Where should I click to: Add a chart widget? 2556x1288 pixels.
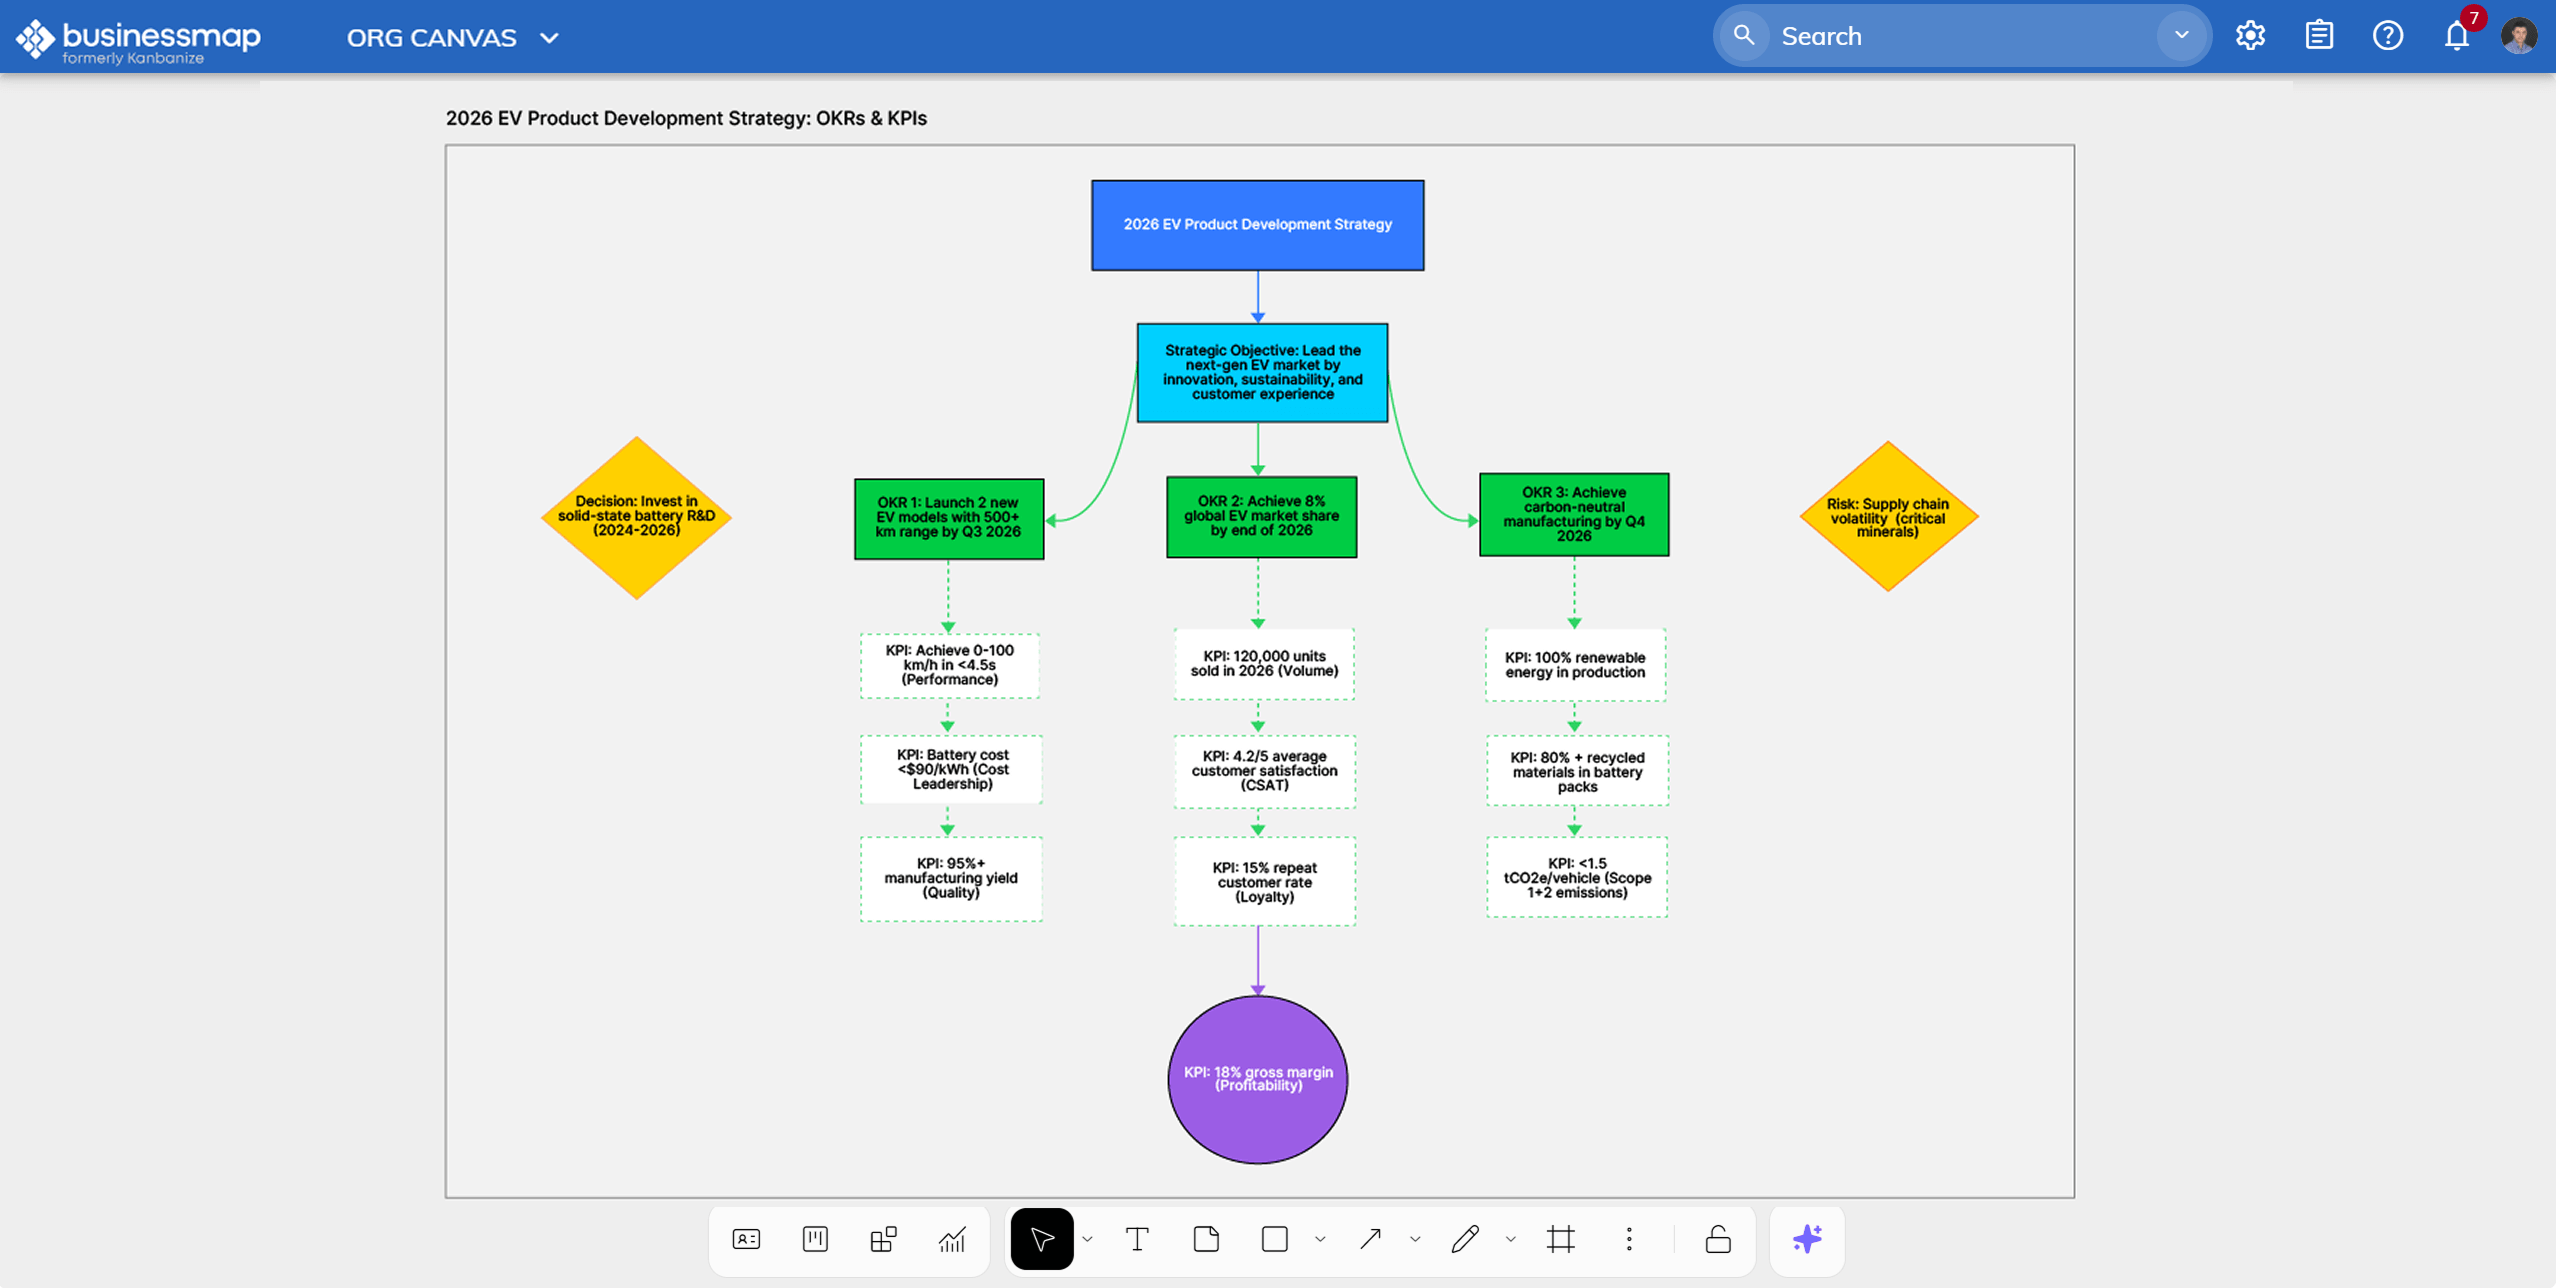[952, 1239]
